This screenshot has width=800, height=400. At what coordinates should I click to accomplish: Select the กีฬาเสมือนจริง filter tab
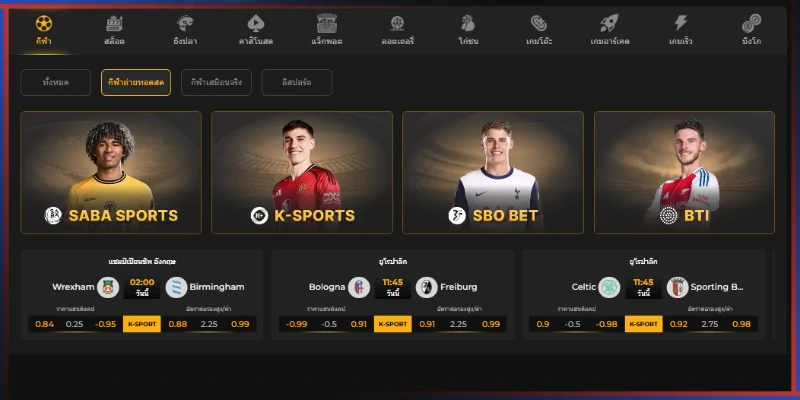click(216, 83)
